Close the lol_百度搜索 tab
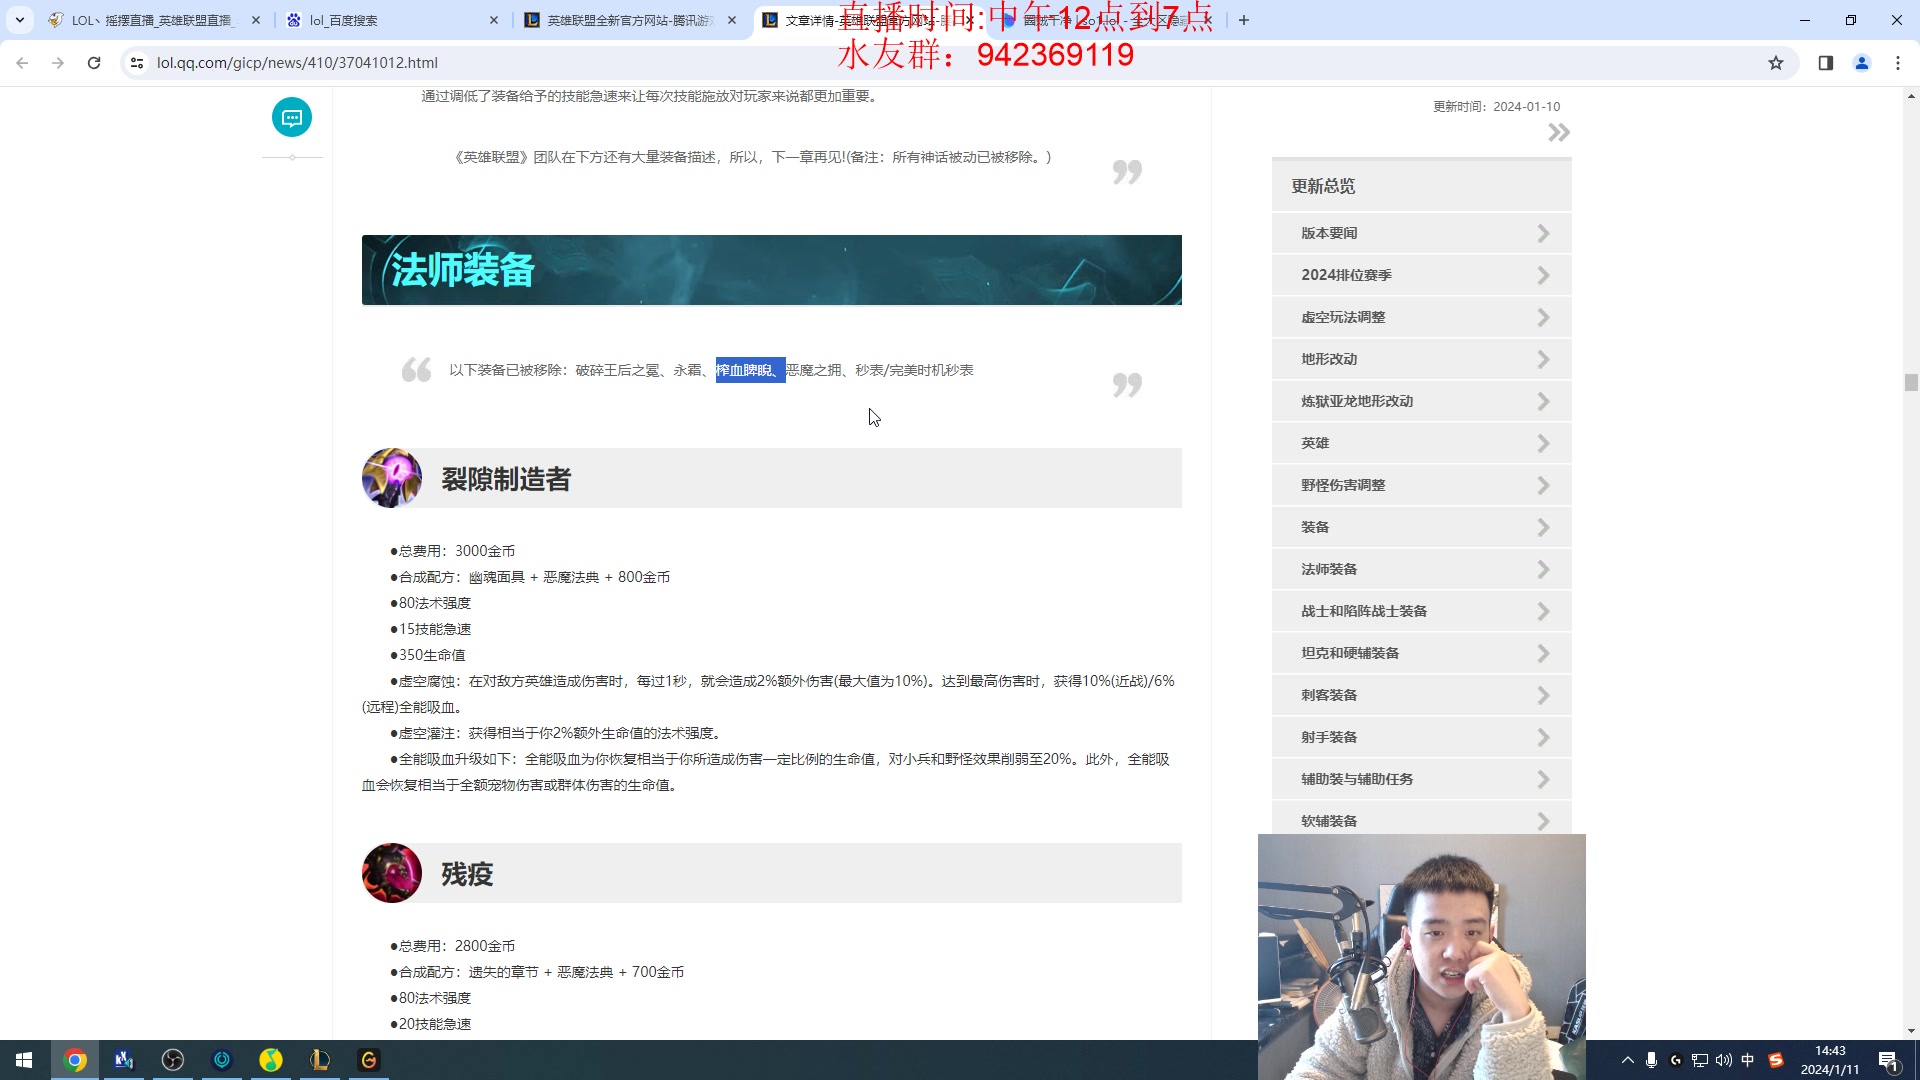 coord(494,20)
